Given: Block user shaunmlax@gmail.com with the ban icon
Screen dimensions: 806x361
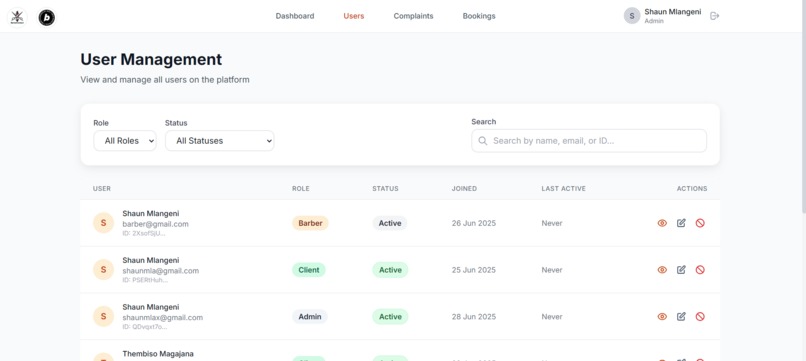Looking at the screenshot, I should [x=700, y=317].
